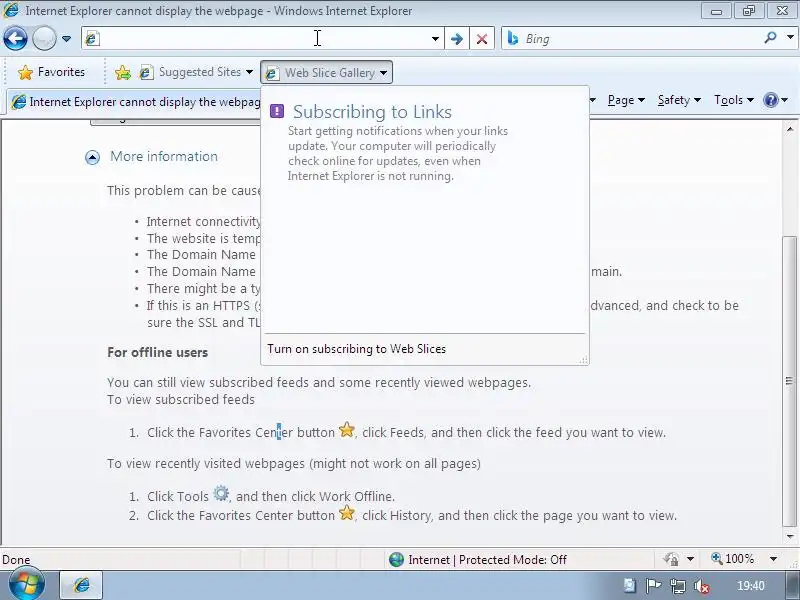The width and height of the screenshot is (800, 600).
Task: Click the Suggested Sites IE page icon
Action: click(146, 72)
